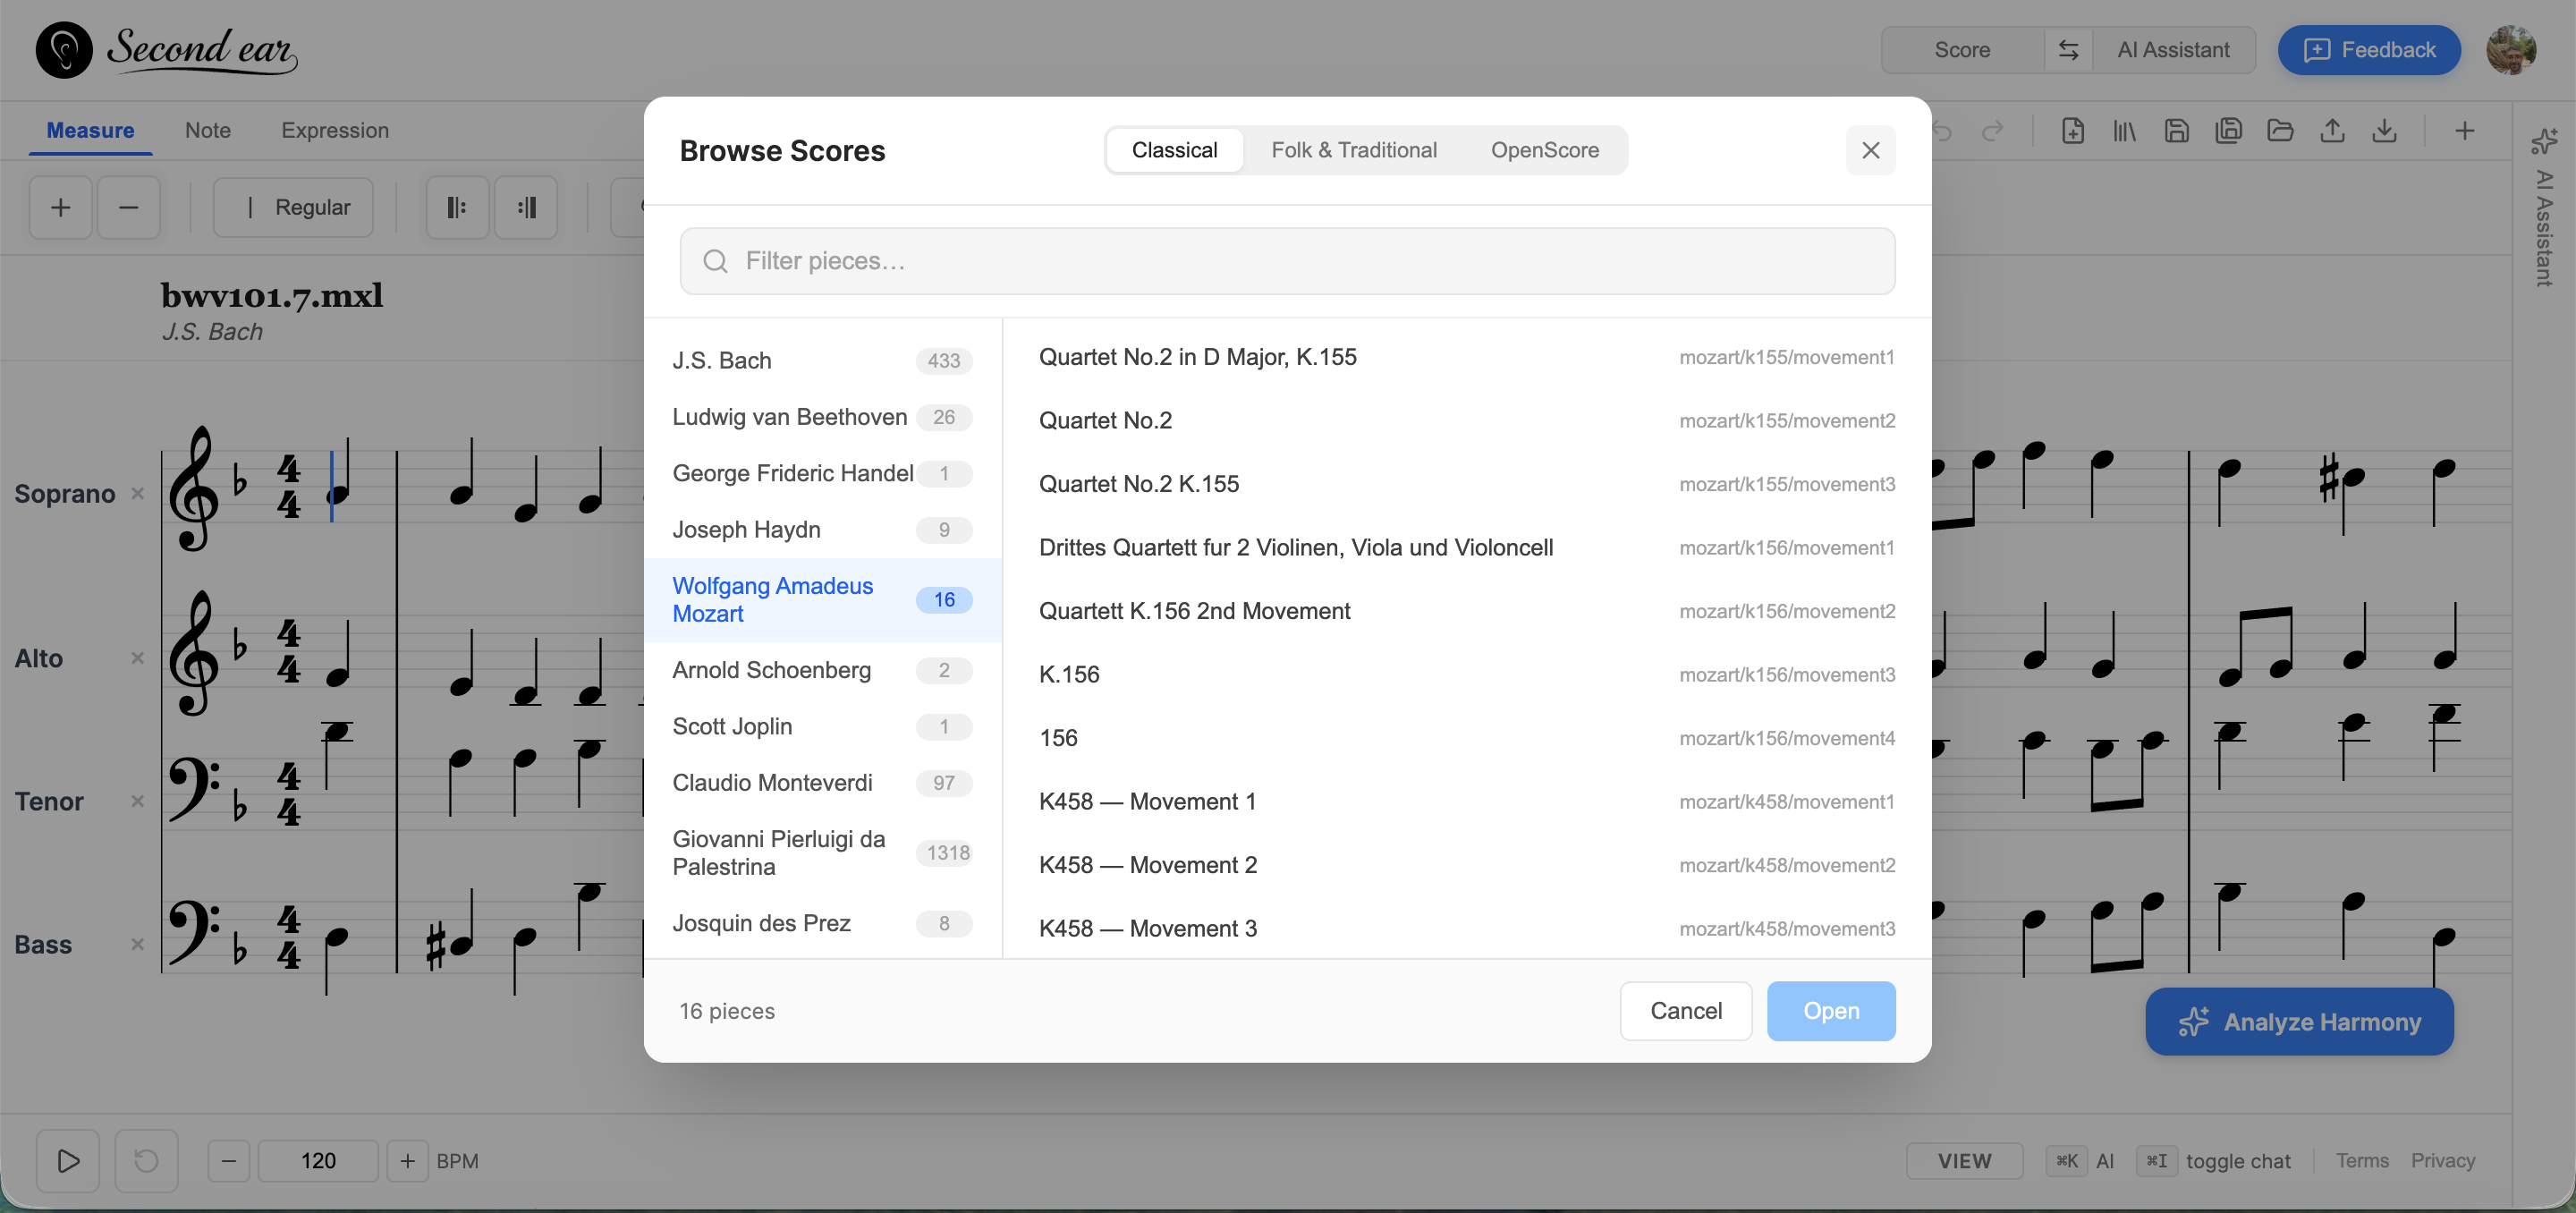Open a file from folder icon
Screen dimensions: 2576x1213
pyautogui.click(x=2281, y=130)
